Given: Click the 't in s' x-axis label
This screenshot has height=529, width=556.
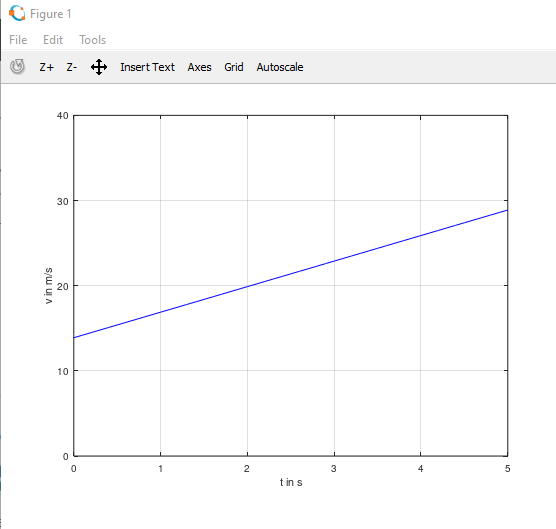Looking at the screenshot, I should point(291,482).
